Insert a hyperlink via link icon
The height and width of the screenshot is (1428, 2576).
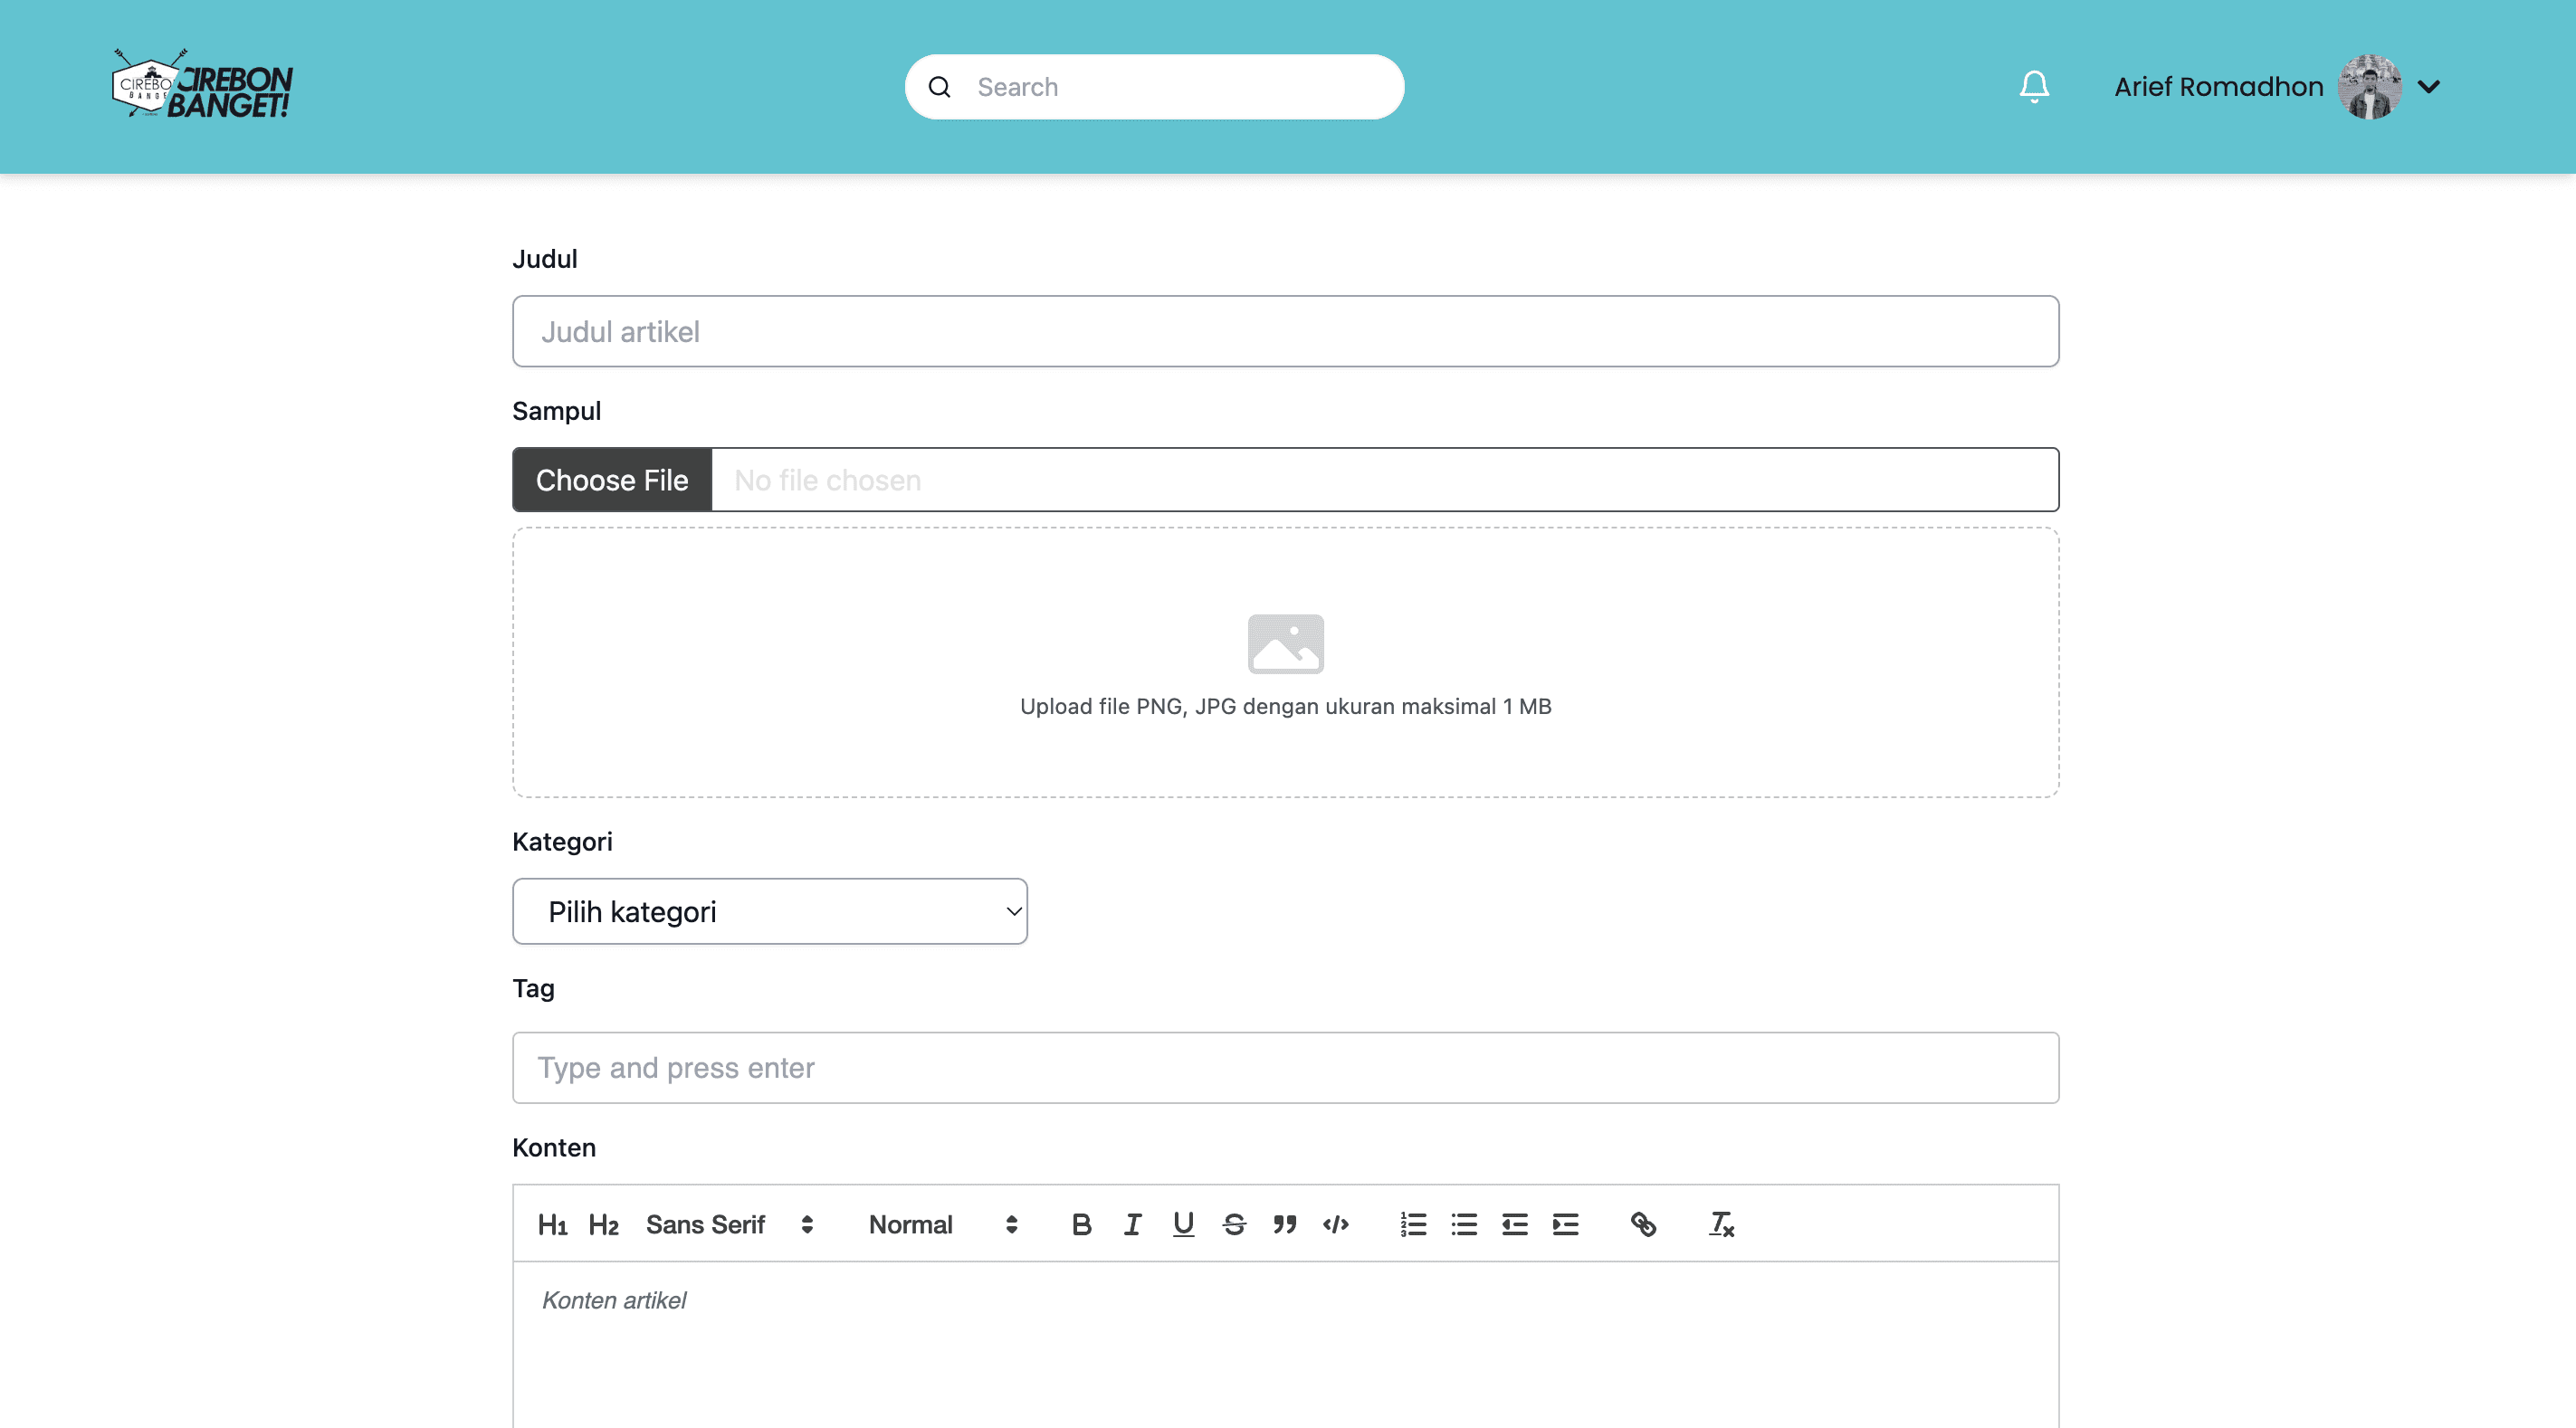pos(1643,1224)
